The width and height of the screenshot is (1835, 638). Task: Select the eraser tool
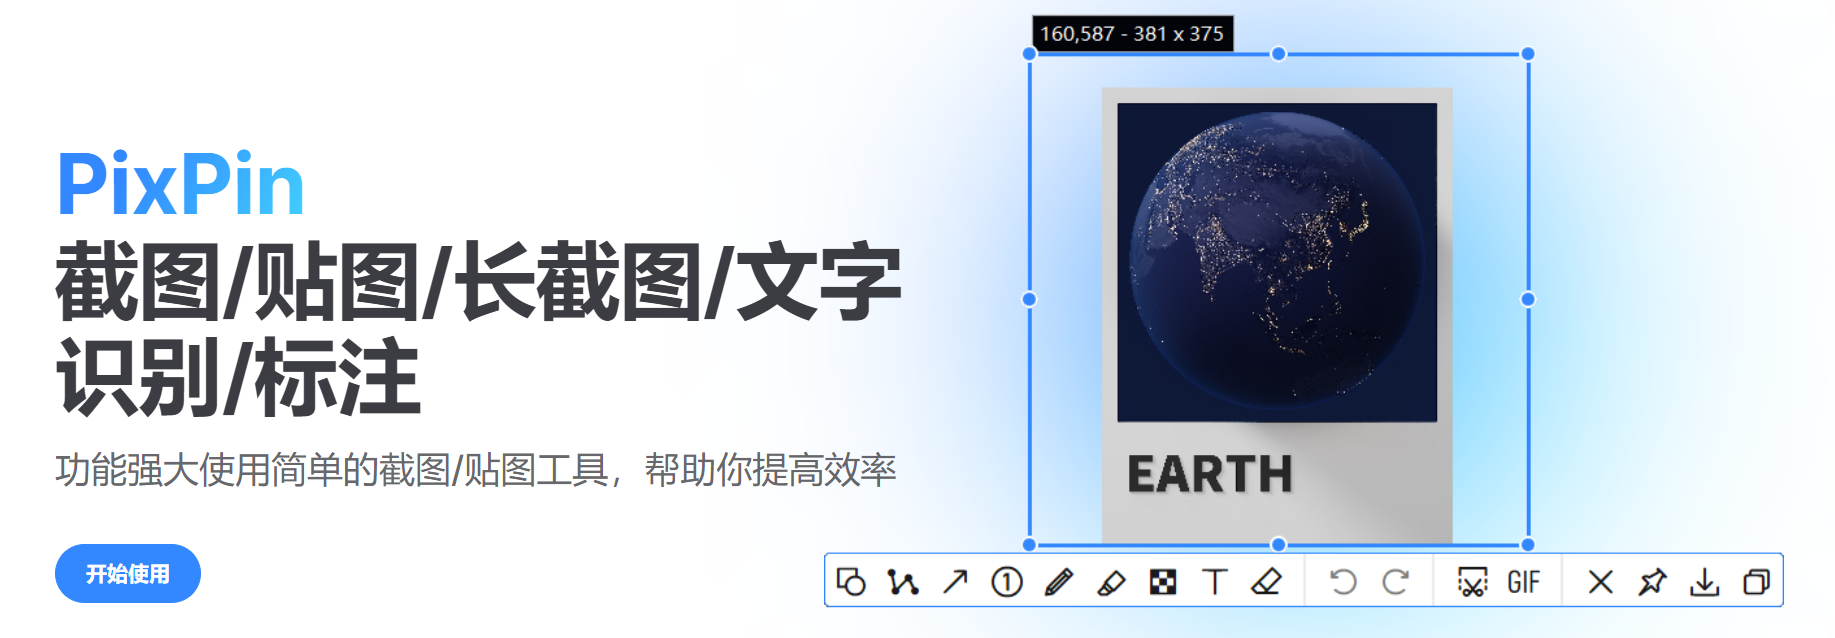[1266, 581]
